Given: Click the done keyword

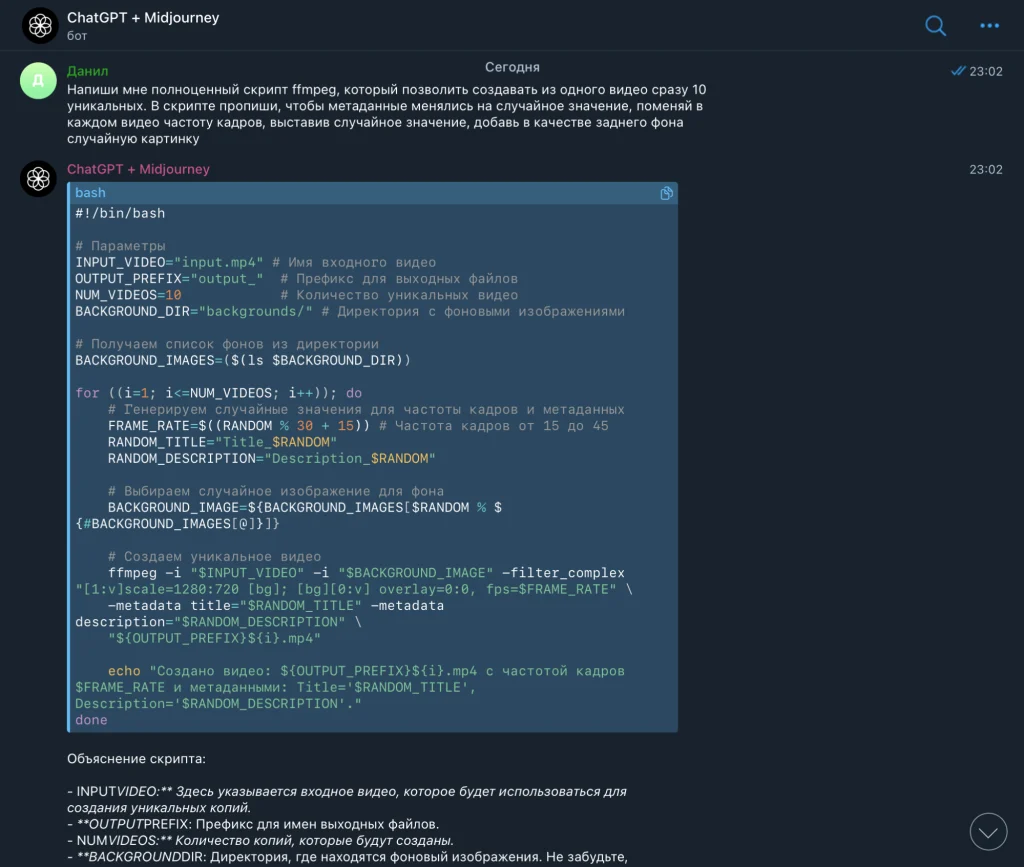Looking at the screenshot, I should (91, 719).
